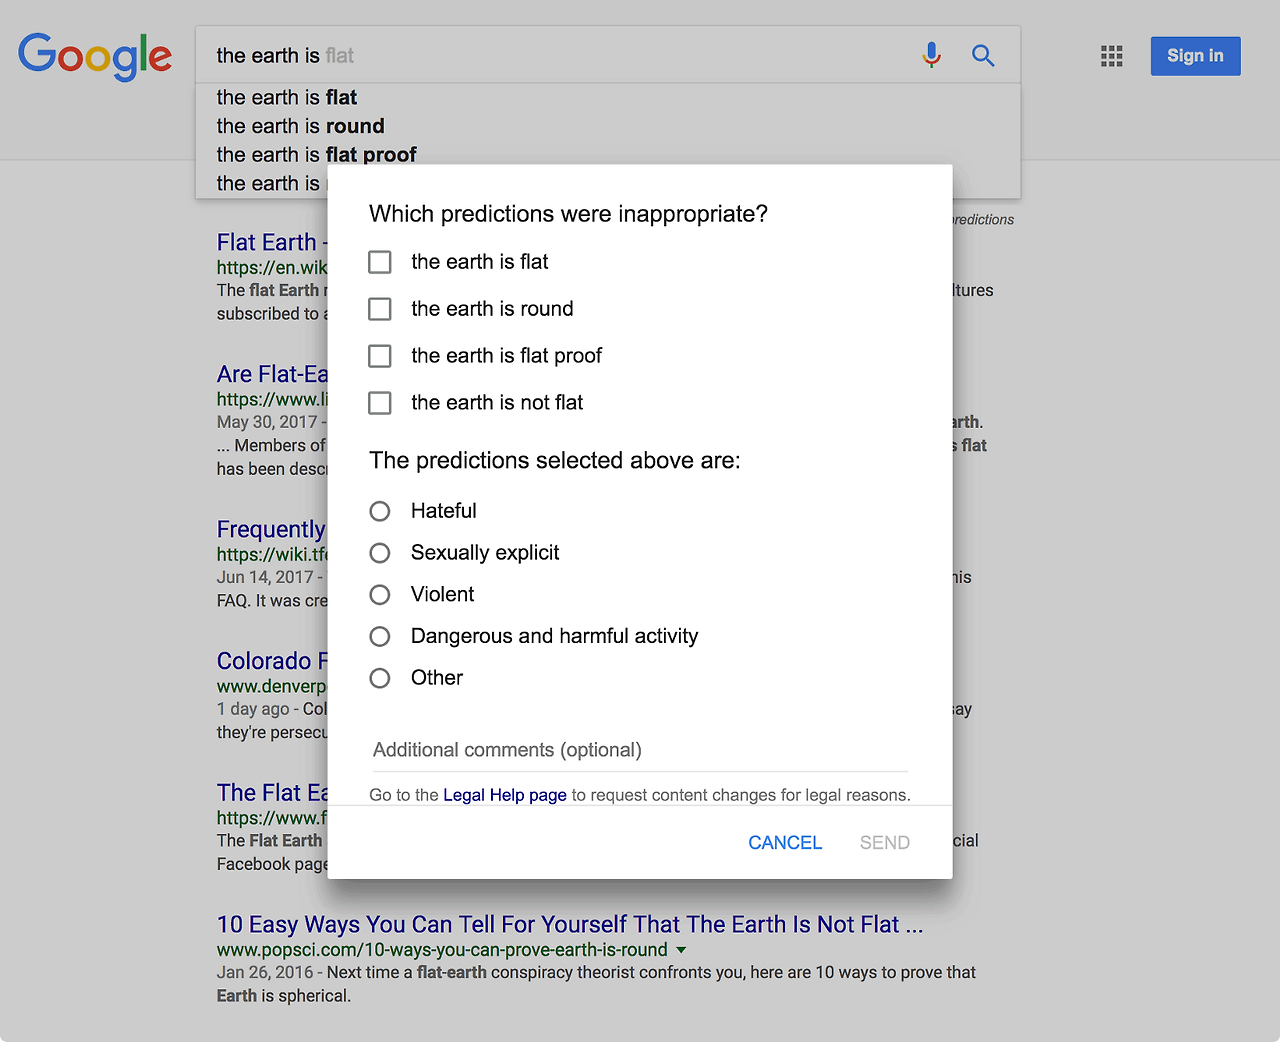Select the Sexually explicit radio option
The height and width of the screenshot is (1042, 1280).
coord(380,553)
